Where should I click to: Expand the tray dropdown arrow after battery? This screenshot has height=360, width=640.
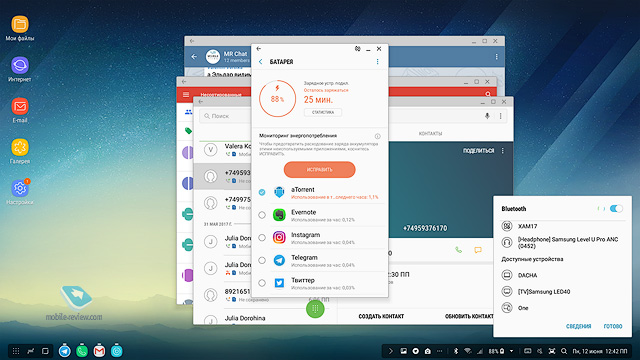(x=511, y=351)
